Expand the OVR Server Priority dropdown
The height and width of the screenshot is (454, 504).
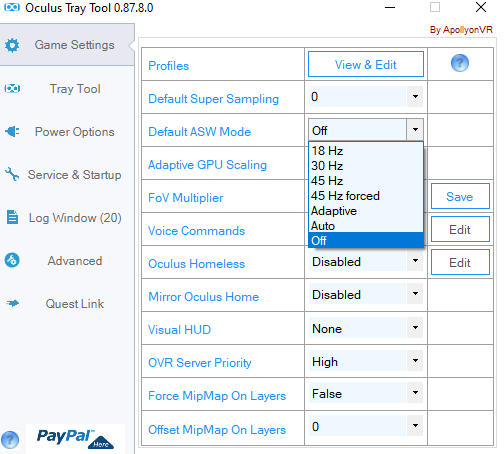click(415, 360)
